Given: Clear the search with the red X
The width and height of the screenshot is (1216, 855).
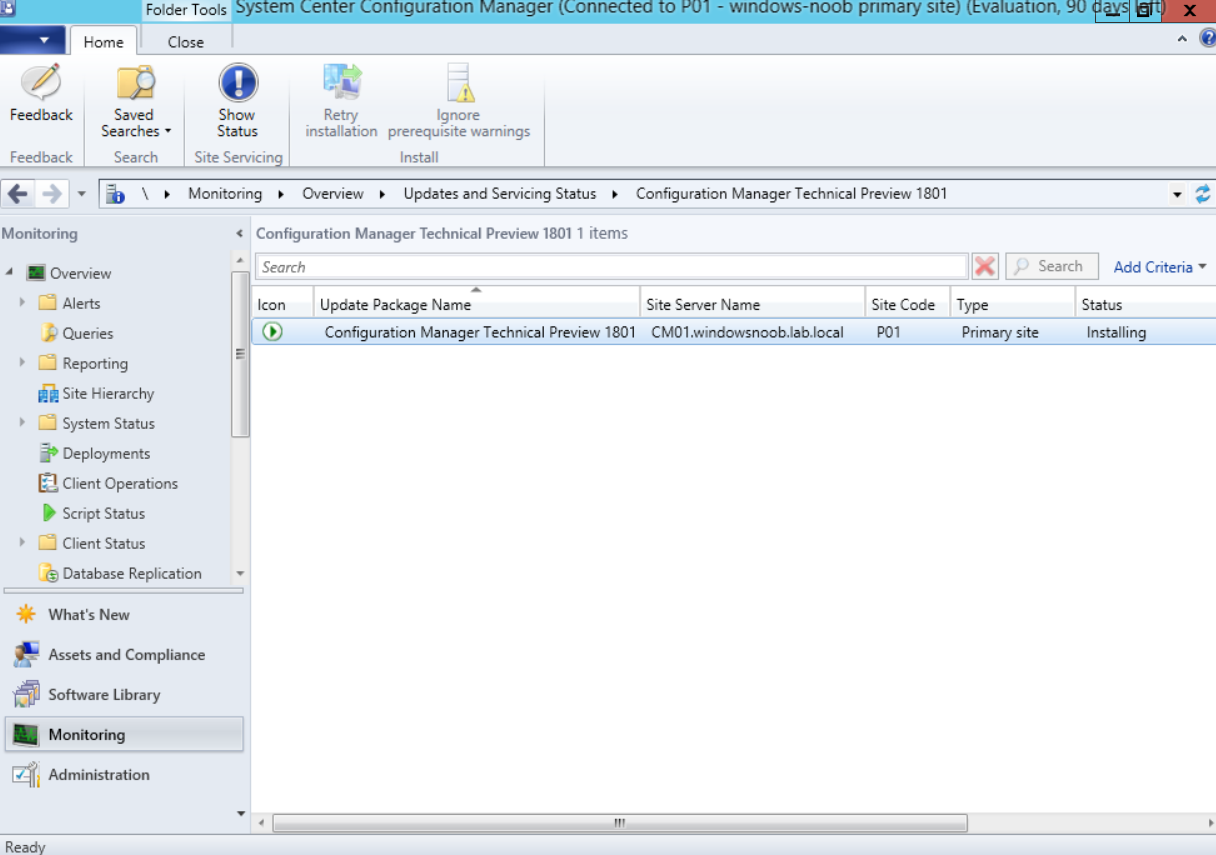Looking at the screenshot, I should point(985,267).
